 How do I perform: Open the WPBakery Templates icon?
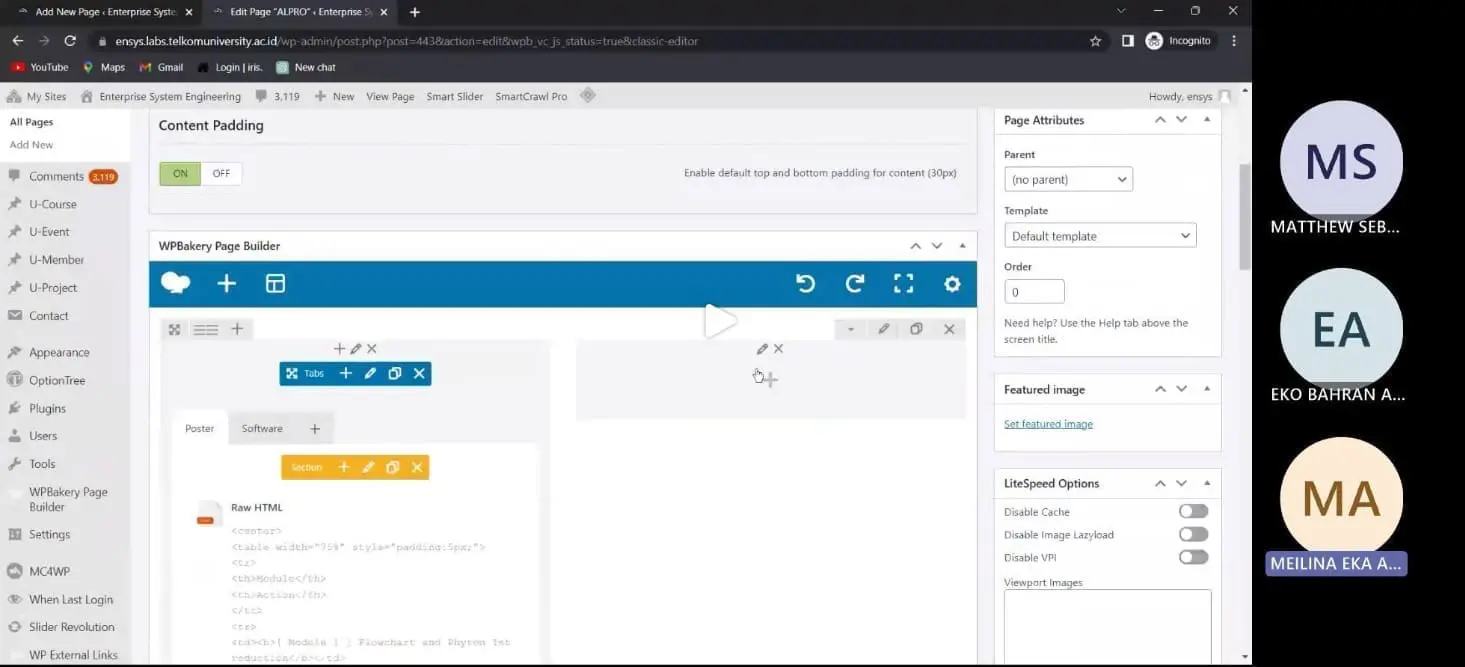point(275,284)
